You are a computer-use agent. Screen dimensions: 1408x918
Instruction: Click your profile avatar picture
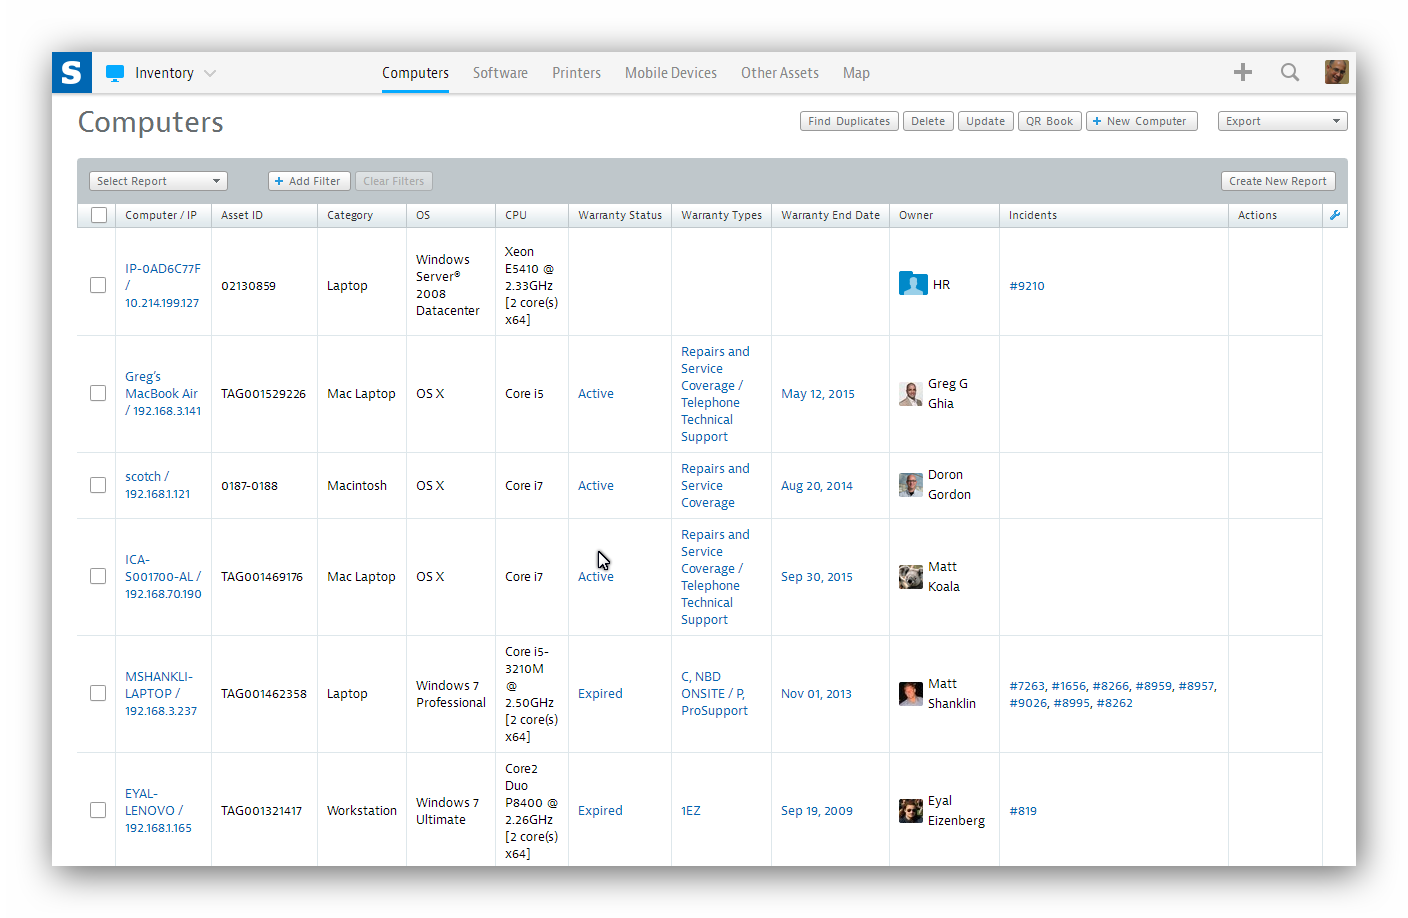(1337, 72)
